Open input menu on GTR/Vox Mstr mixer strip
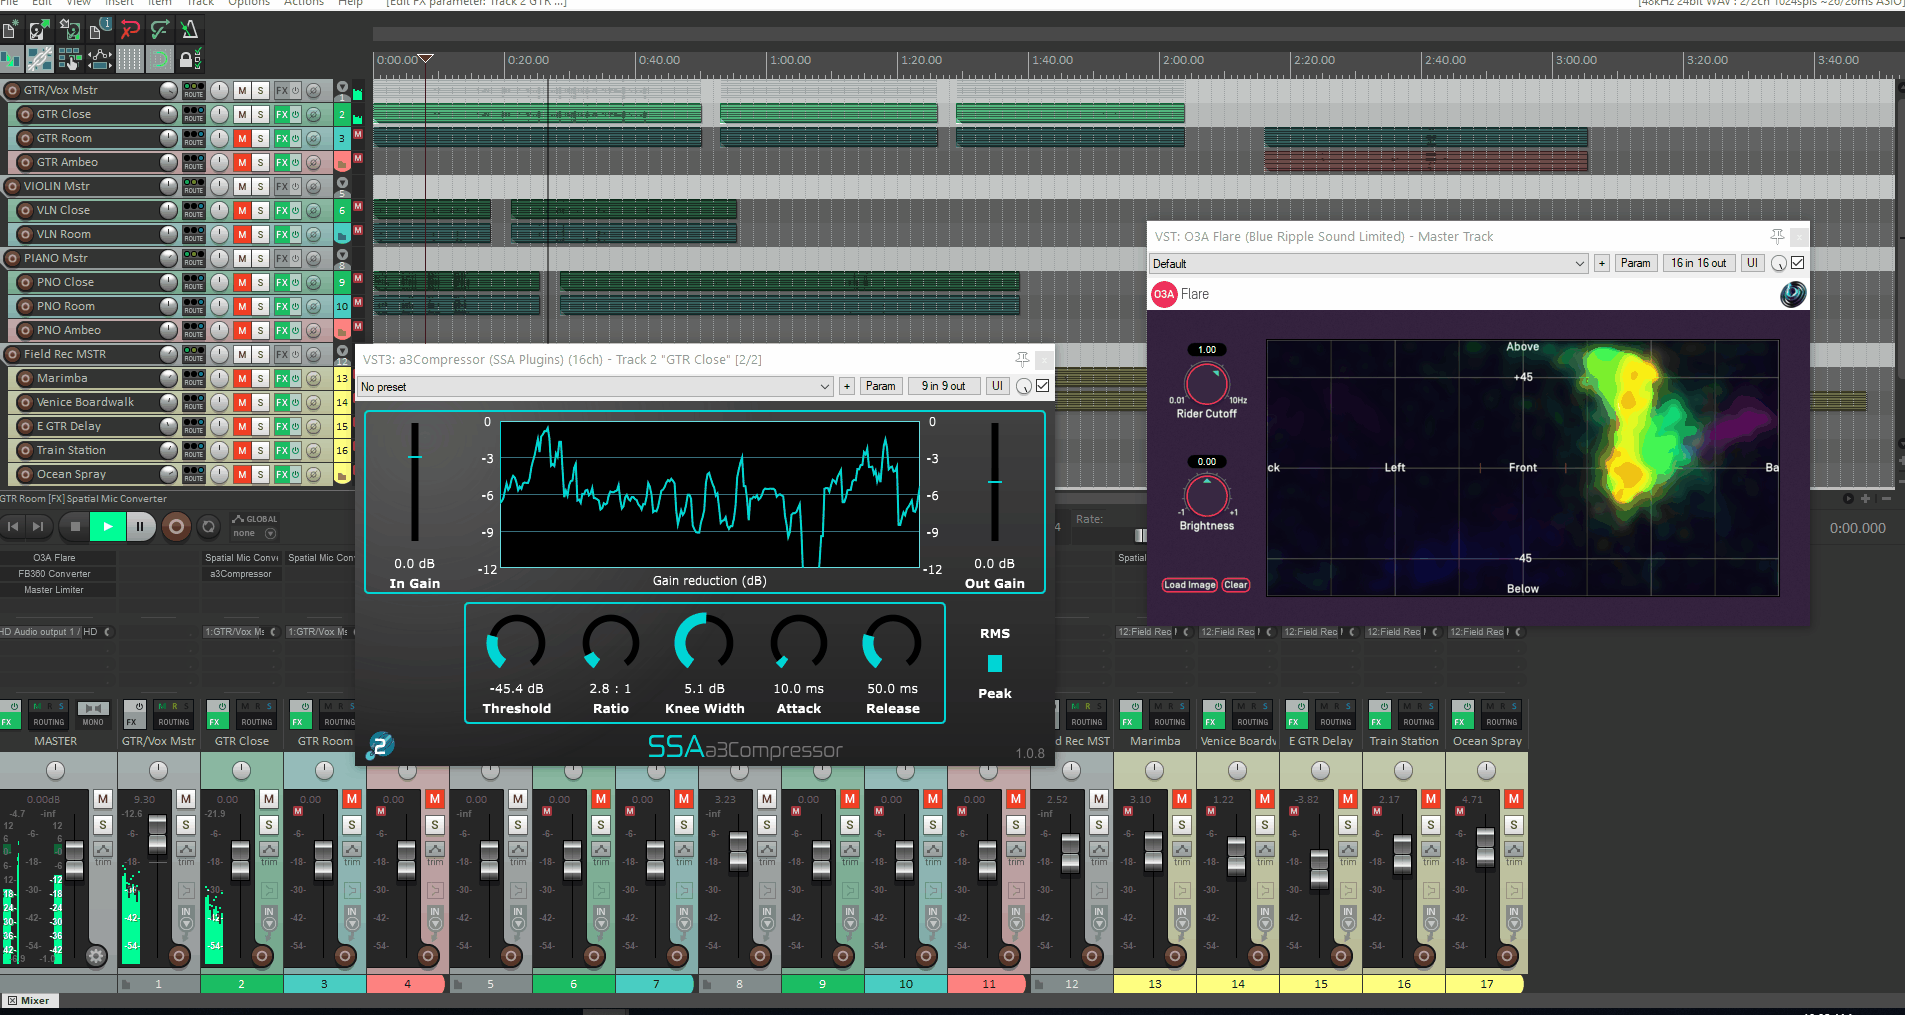 pyautogui.click(x=186, y=918)
